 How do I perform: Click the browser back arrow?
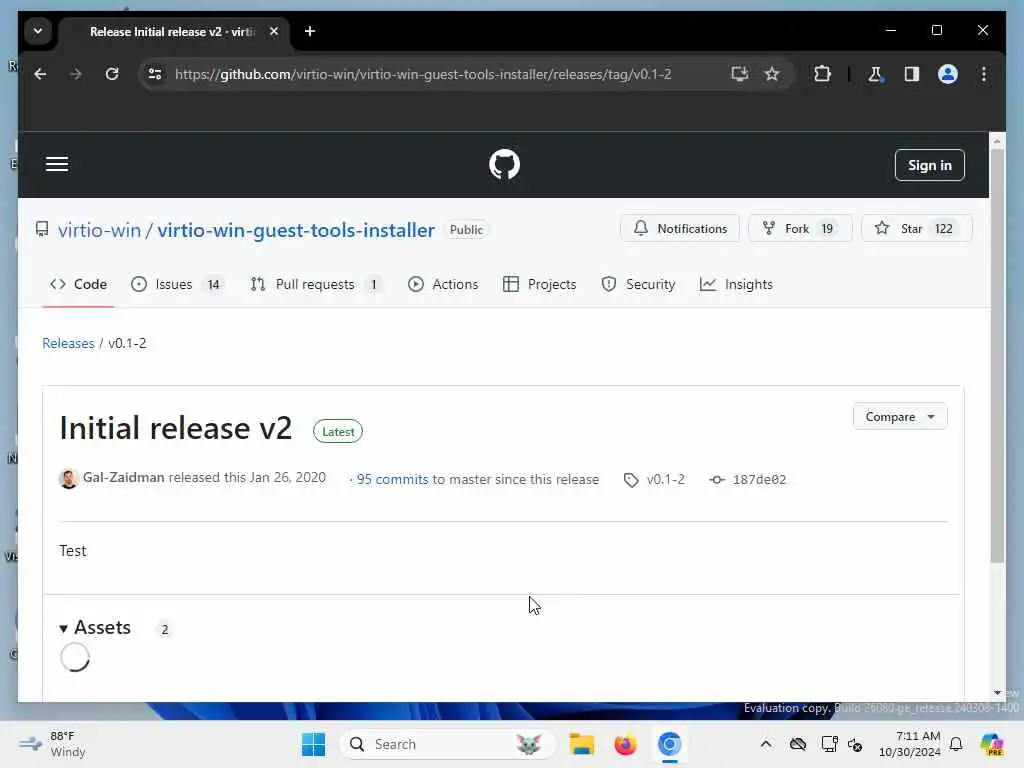40,74
